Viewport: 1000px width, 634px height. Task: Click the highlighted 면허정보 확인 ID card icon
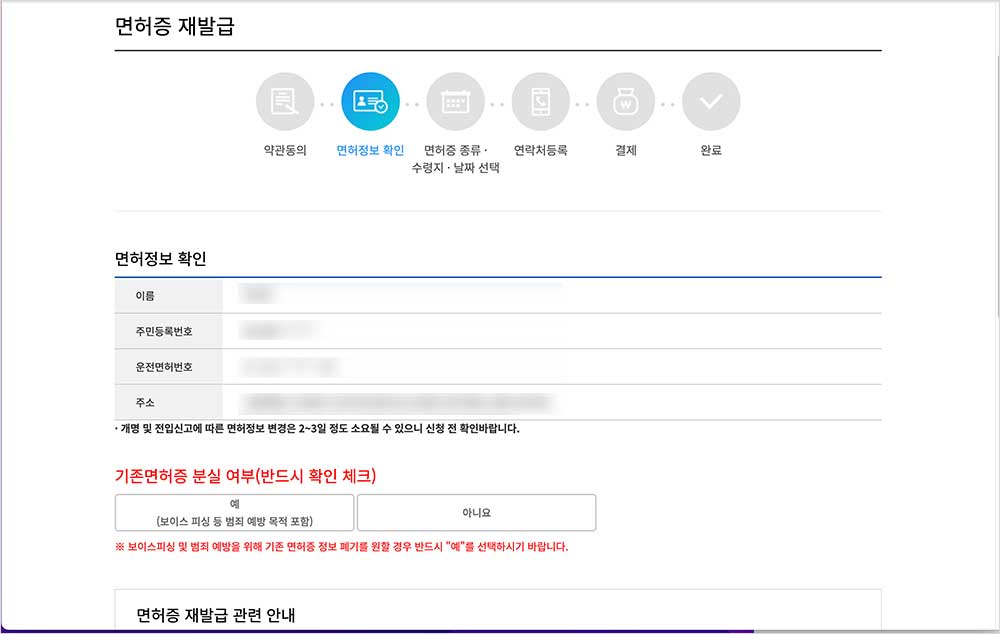(x=370, y=100)
